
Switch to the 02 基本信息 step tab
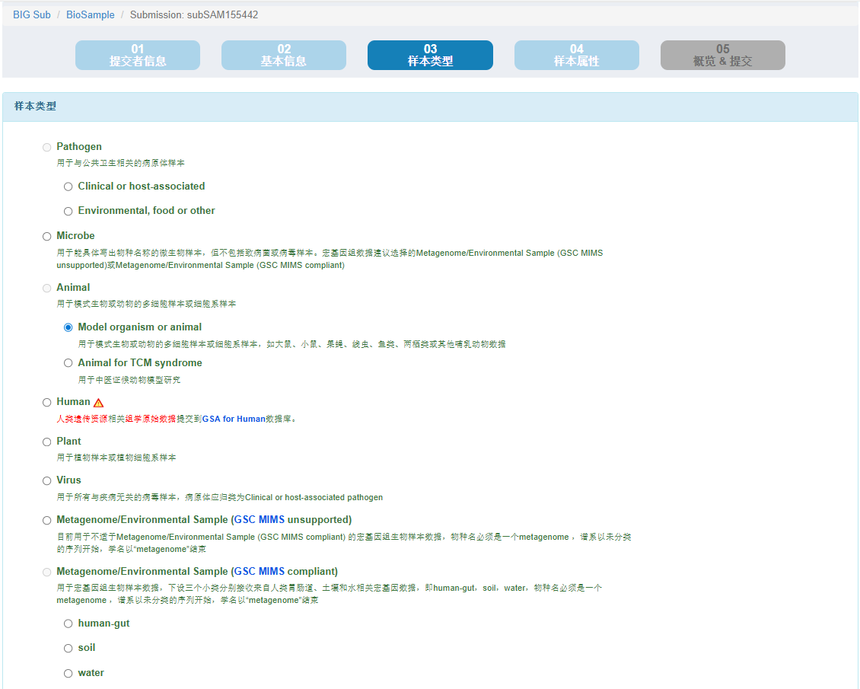pyautogui.click(x=283, y=55)
